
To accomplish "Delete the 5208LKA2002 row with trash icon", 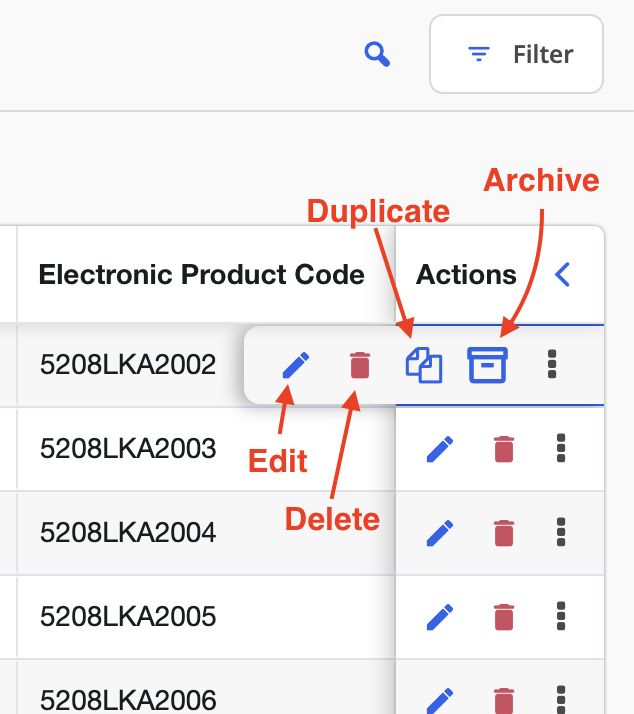I will 360,365.
